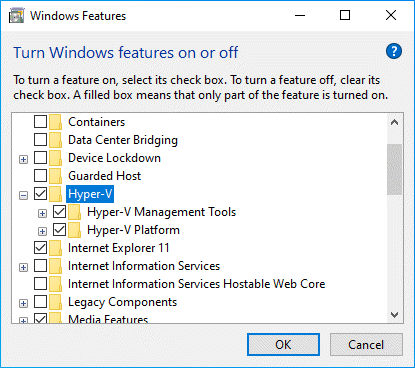Collapse the Hyper-V tree node
Viewport: 415px width, 368px height.
[23, 195]
